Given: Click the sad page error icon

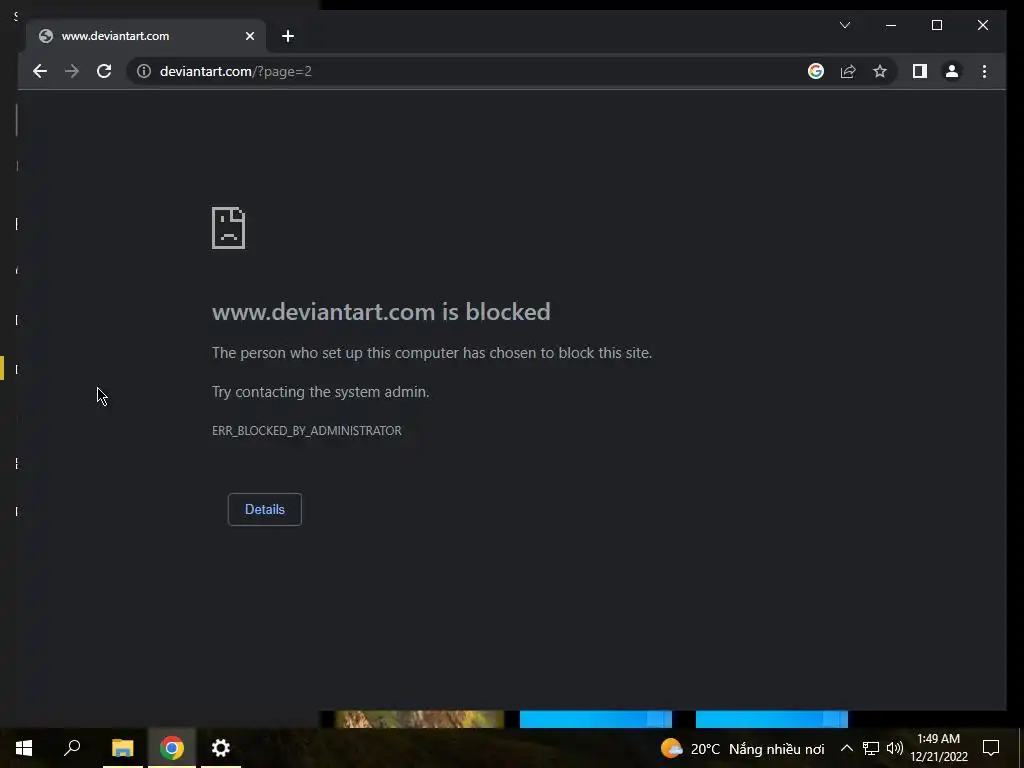Looking at the screenshot, I should (229, 228).
